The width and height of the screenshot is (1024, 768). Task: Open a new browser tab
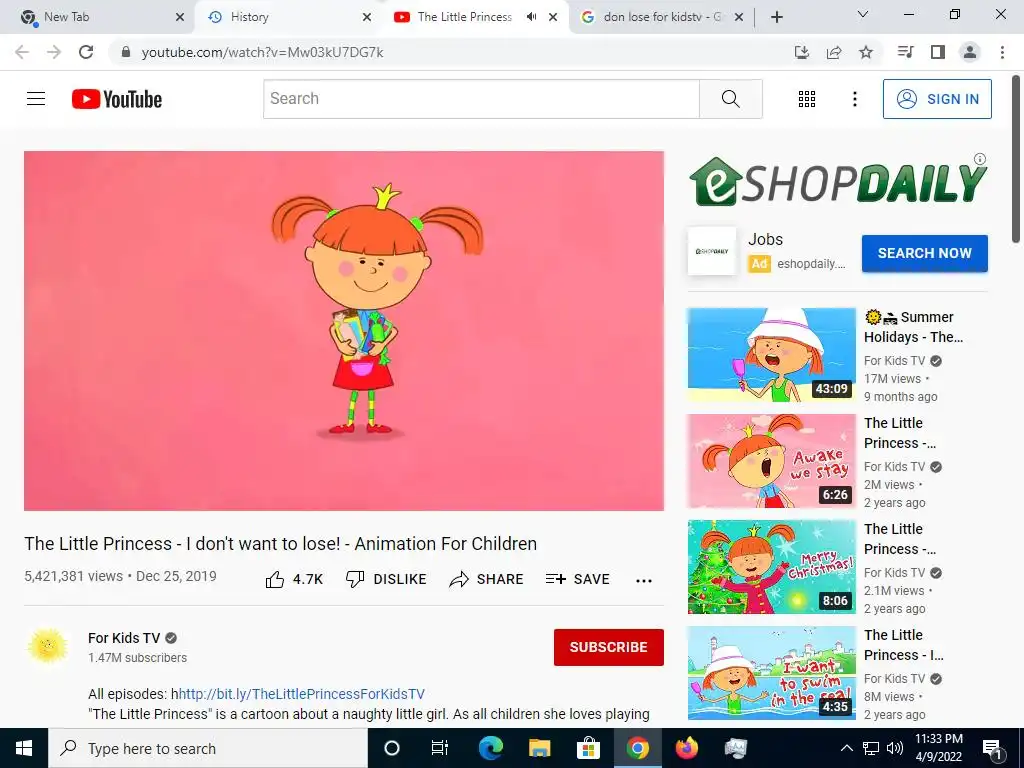pyautogui.click(x=776, y=17)
